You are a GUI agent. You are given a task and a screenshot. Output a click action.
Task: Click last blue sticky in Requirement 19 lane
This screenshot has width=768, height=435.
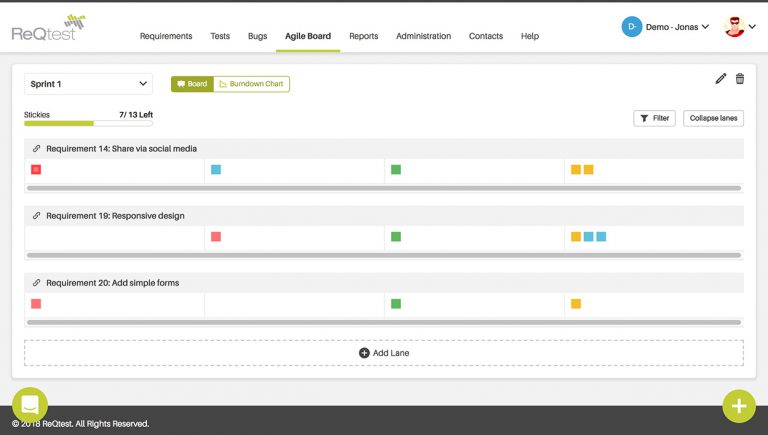coord(601,237)
